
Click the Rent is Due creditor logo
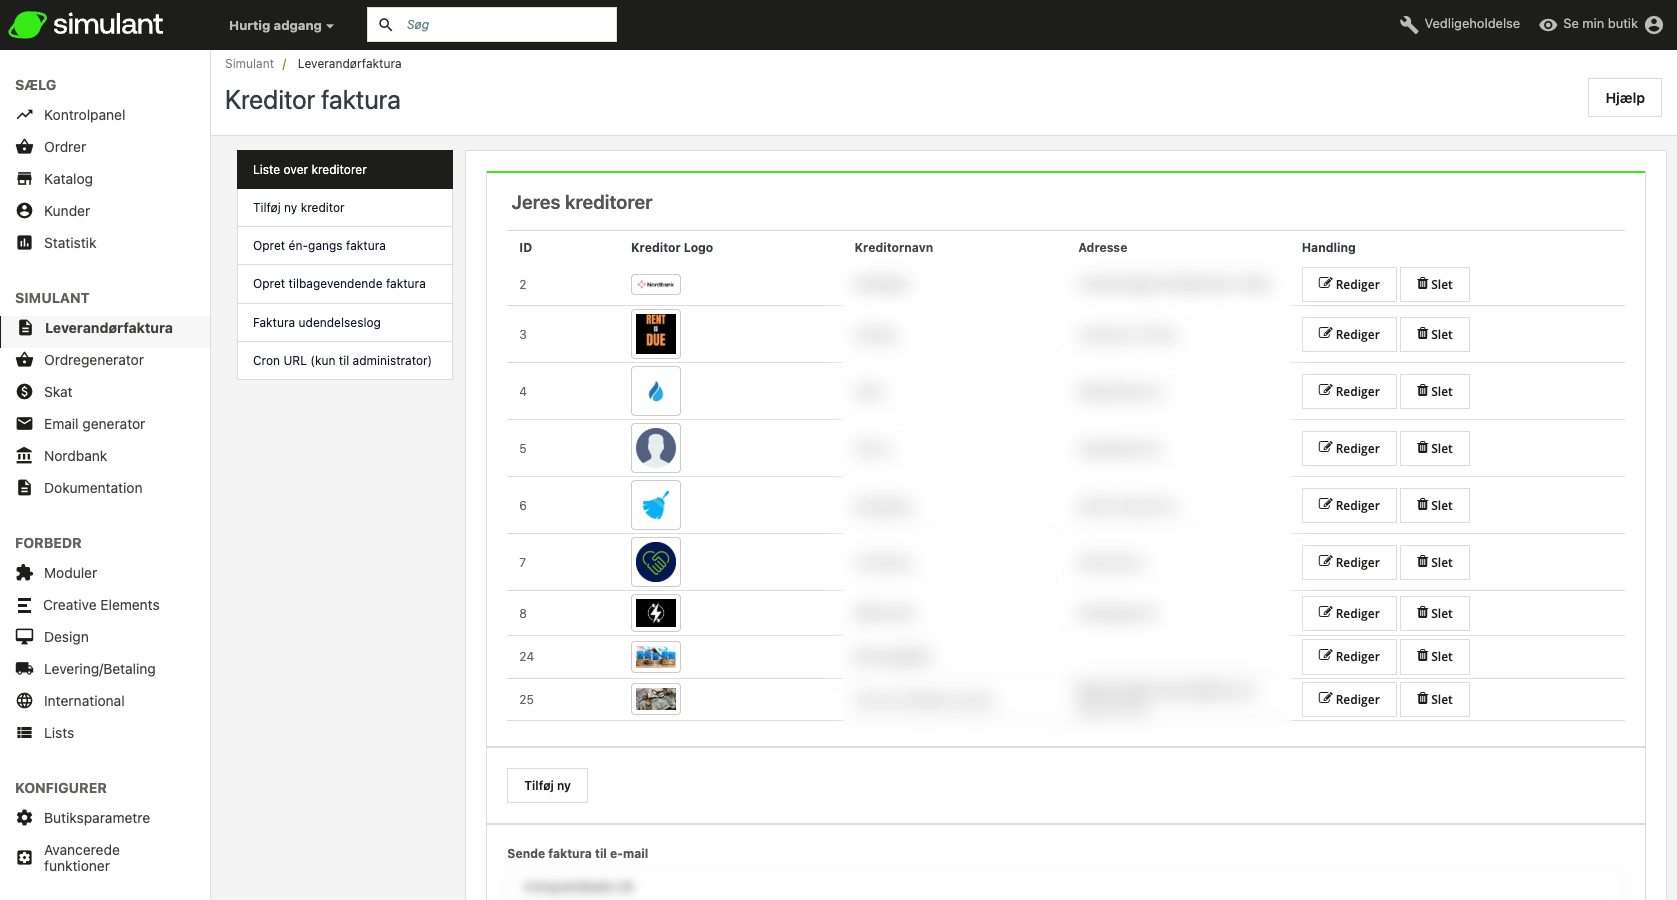tap(656, 334)
